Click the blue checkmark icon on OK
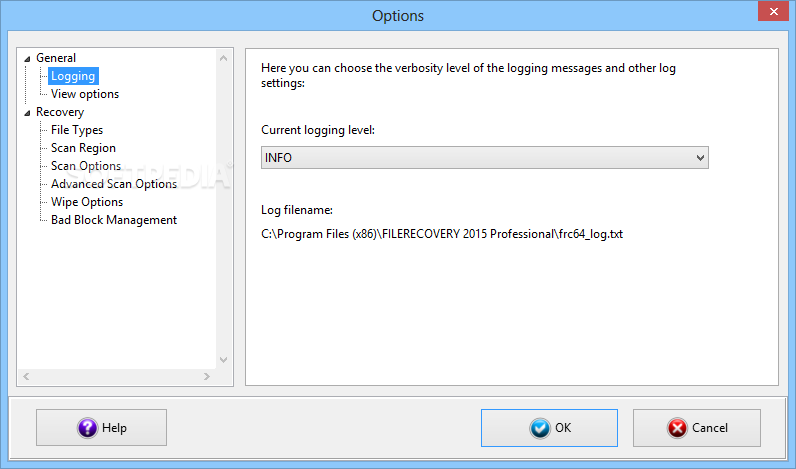Image resolution: width=796 pixels, height=469 pixels. click(x=540, y=428)
